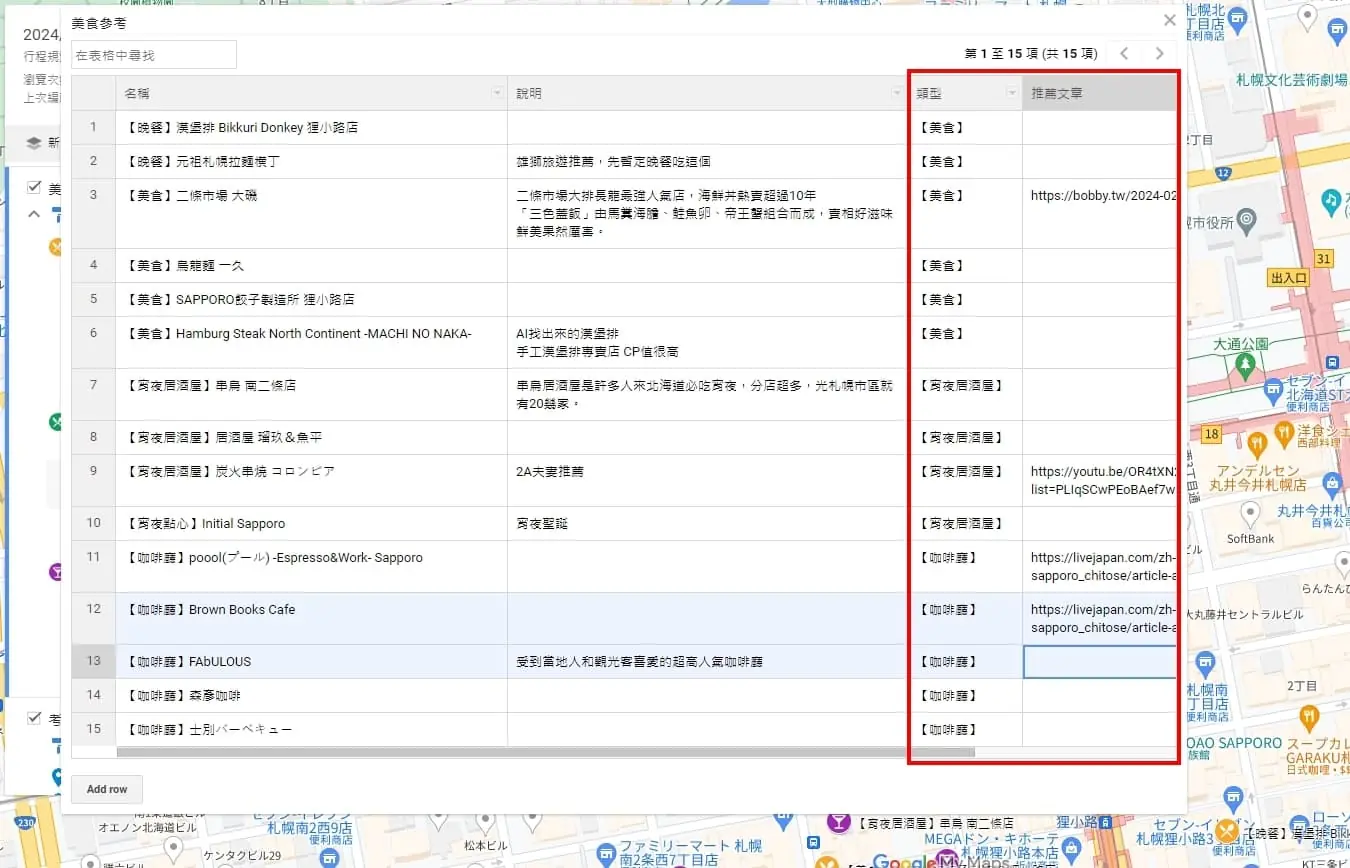Select row number 7 header
The image size is (1350, 868).
[x=94, y=394]
